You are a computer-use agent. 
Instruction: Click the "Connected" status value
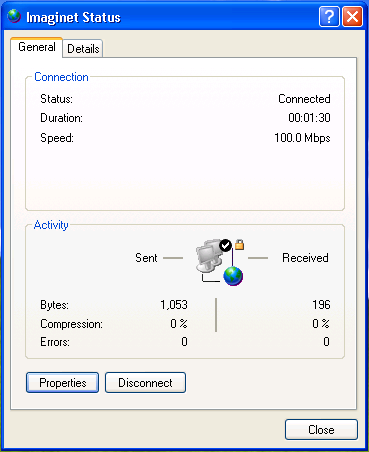(x=304, y=99)
